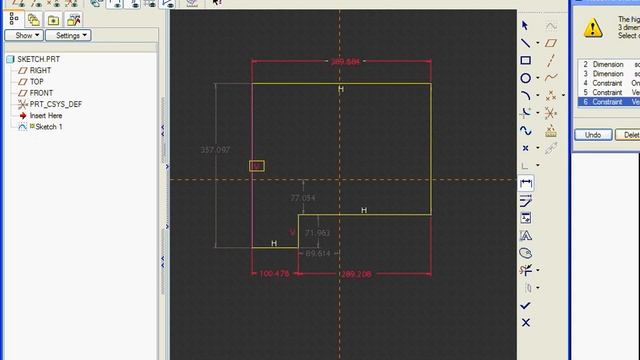Choose the Fillet sketch tool
640x360 pixels.
coord(525,113)
